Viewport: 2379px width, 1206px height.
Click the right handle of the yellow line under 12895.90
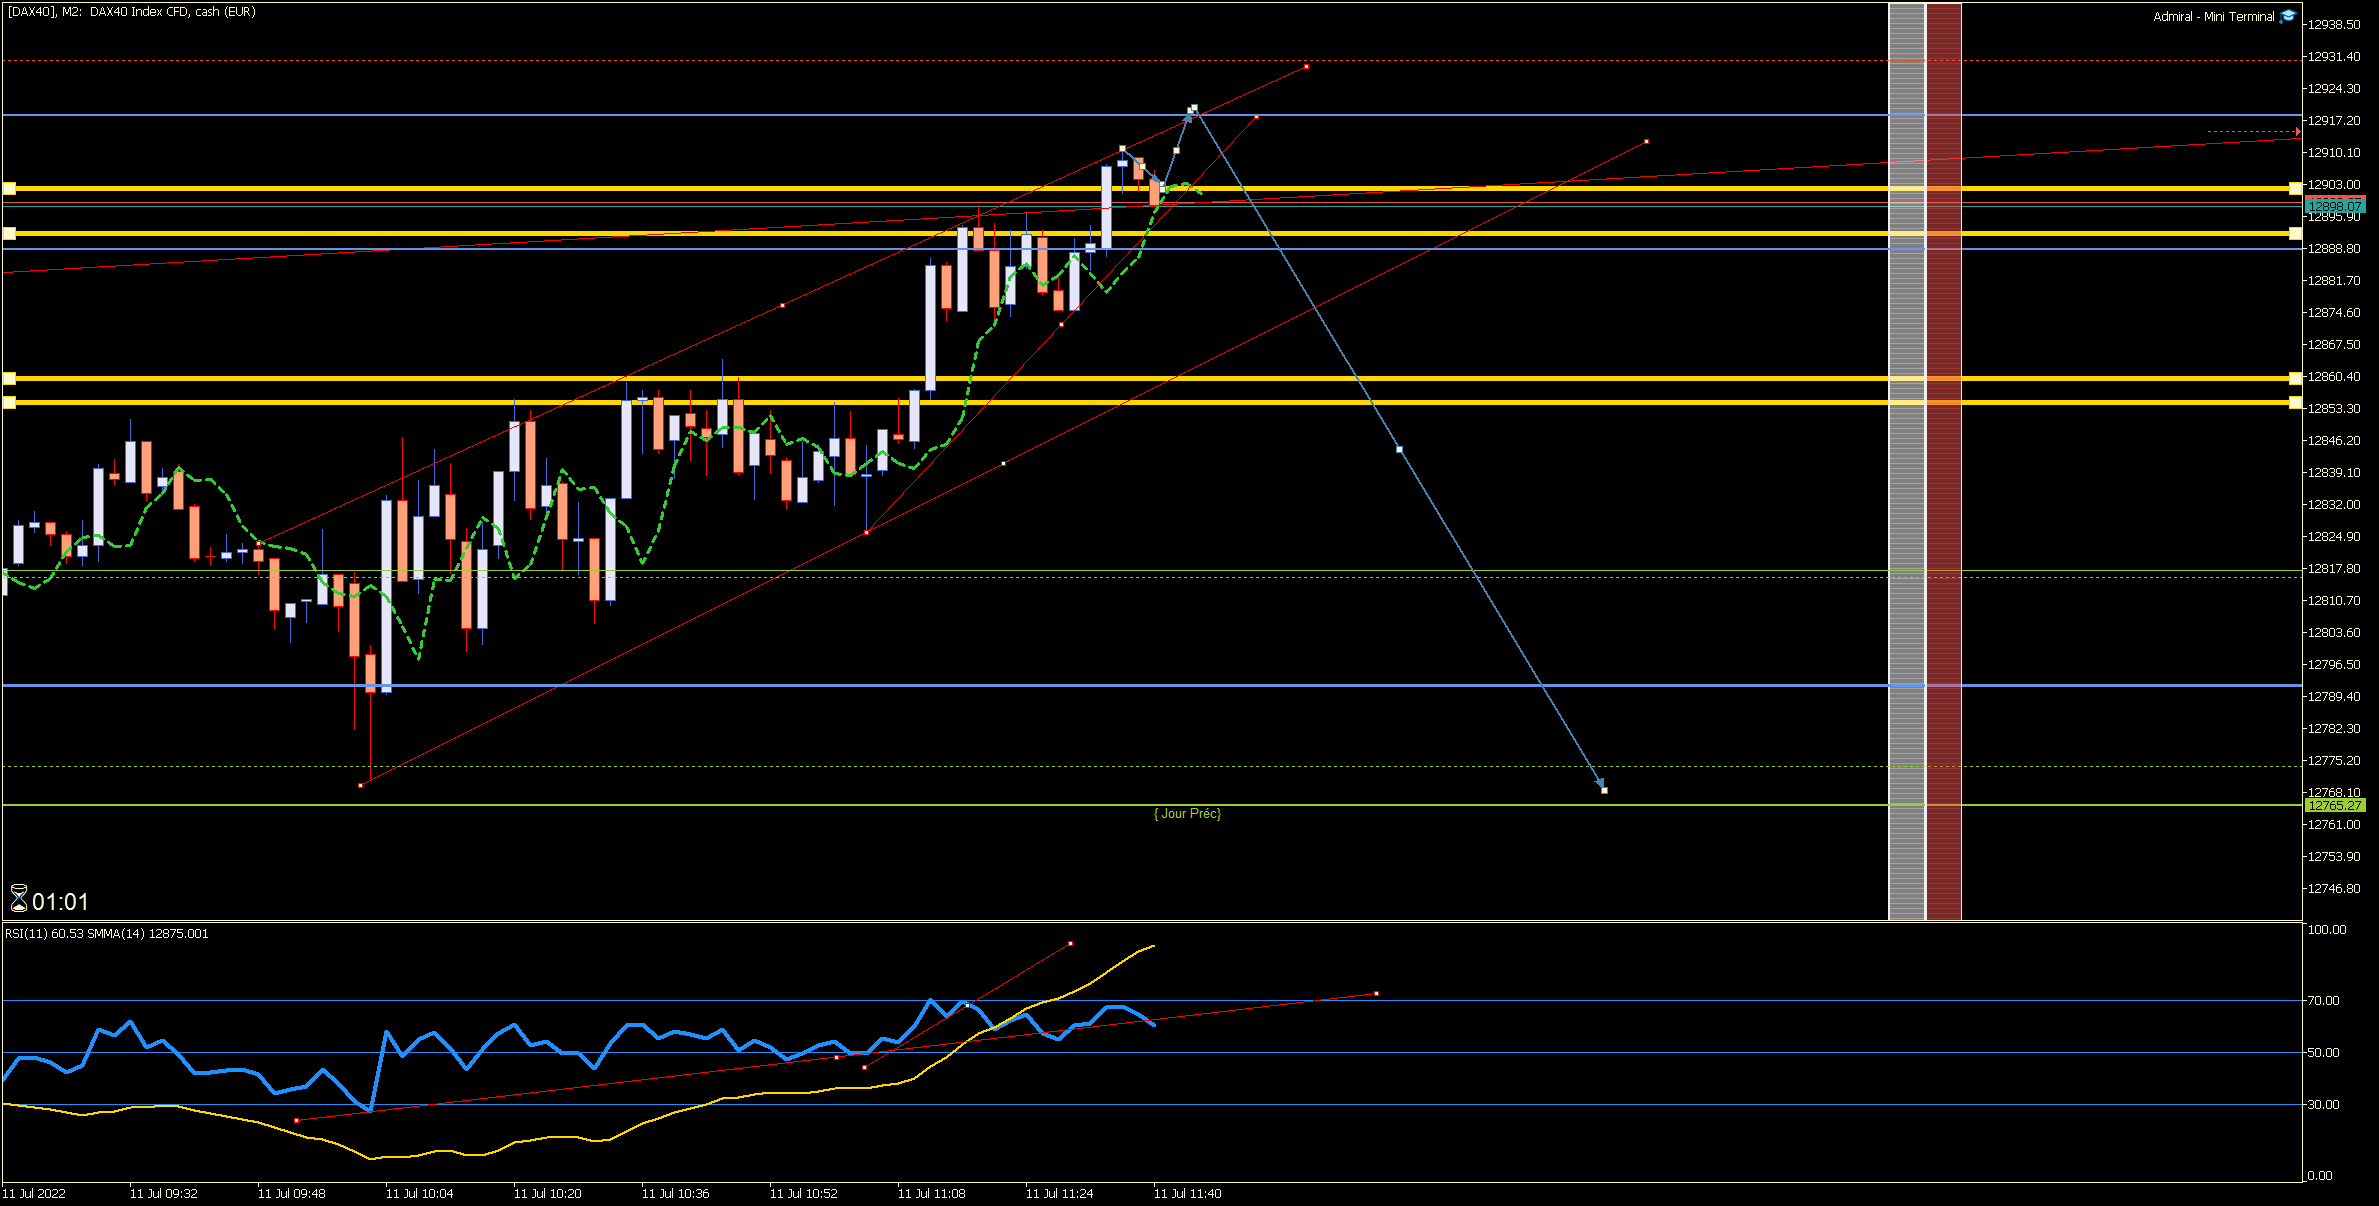tap(2295, 234)
